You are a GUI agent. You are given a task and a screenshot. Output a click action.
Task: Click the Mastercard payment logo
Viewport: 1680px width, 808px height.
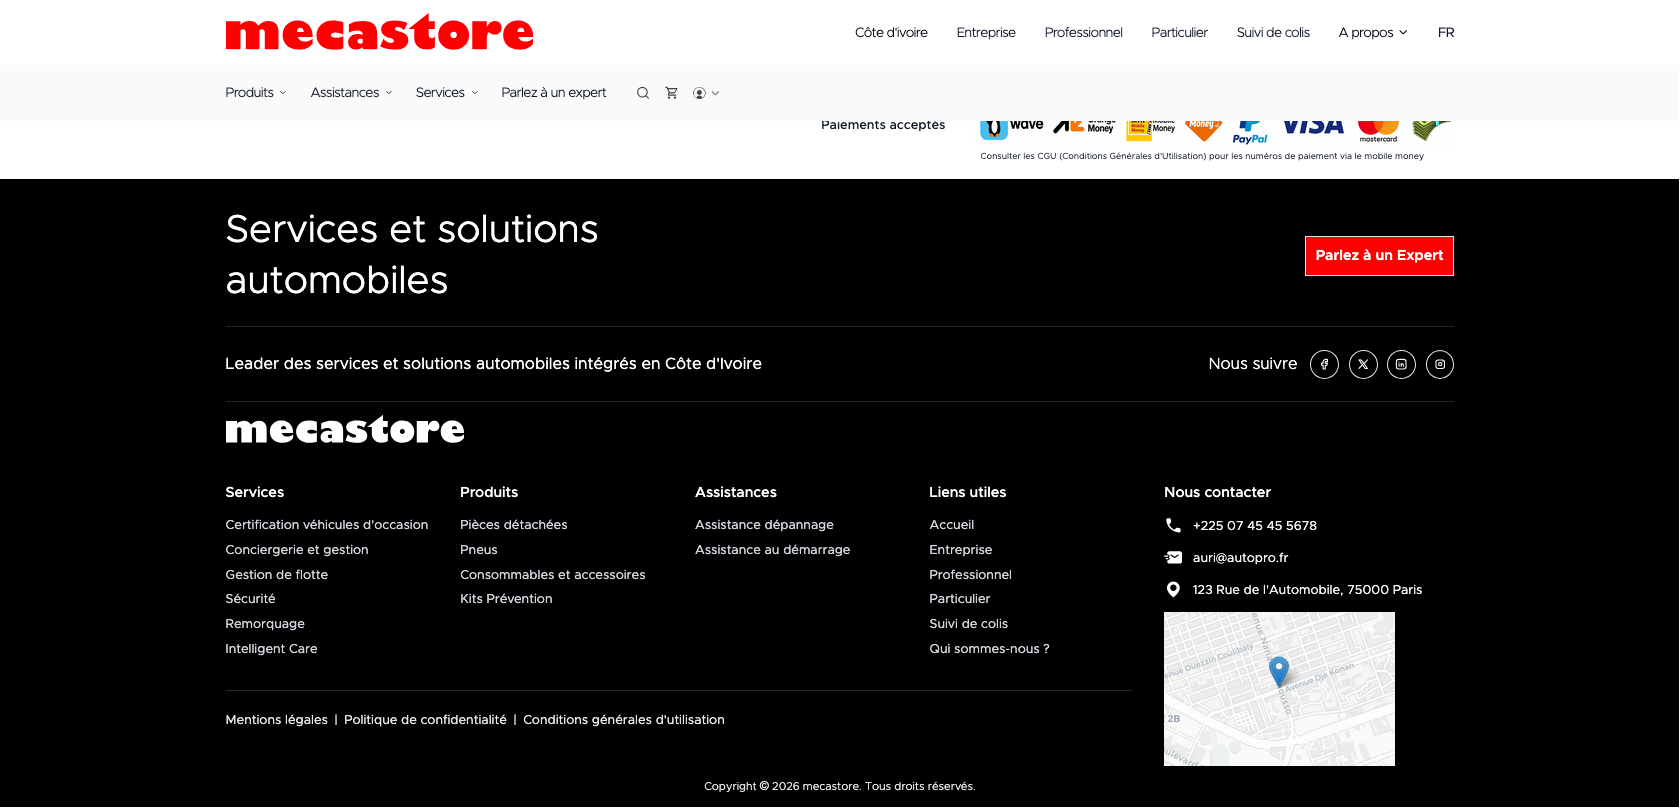(x=1378, y=131)
